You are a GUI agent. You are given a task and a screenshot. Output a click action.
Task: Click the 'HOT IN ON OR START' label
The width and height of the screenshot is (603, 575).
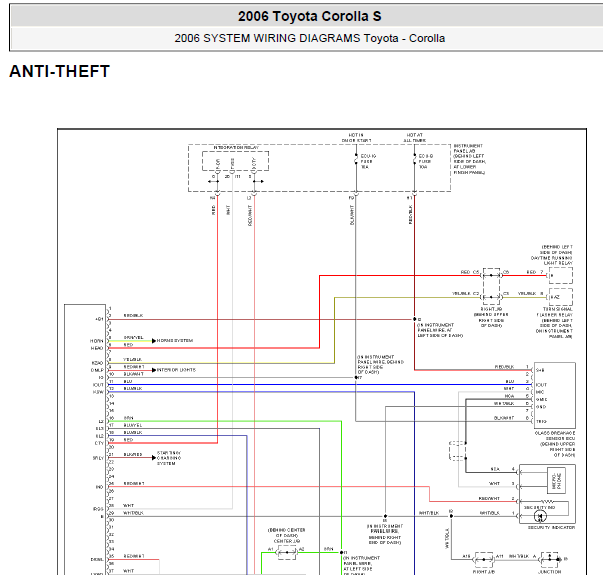point(356,138)
